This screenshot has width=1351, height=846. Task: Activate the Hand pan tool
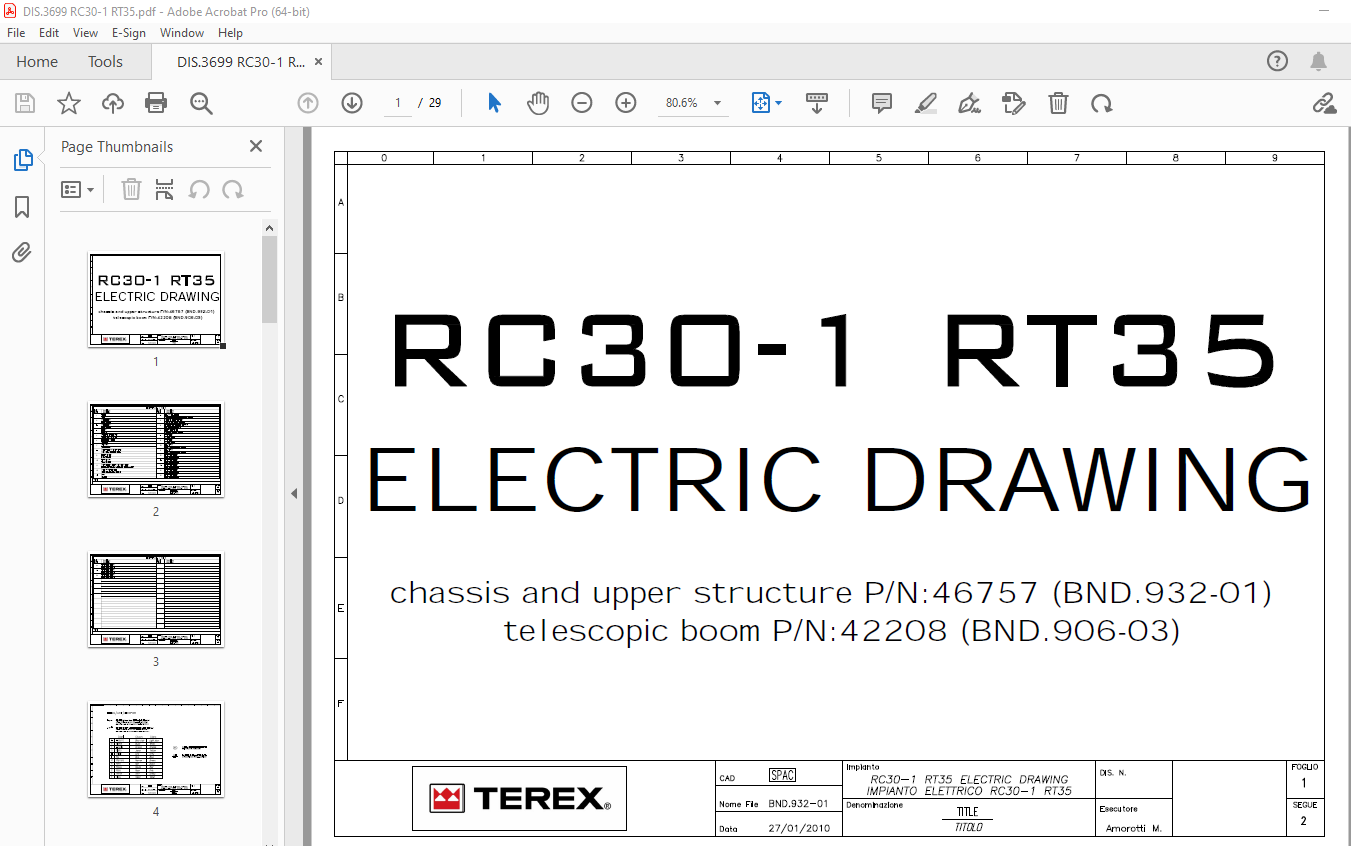tap(538, 103)
